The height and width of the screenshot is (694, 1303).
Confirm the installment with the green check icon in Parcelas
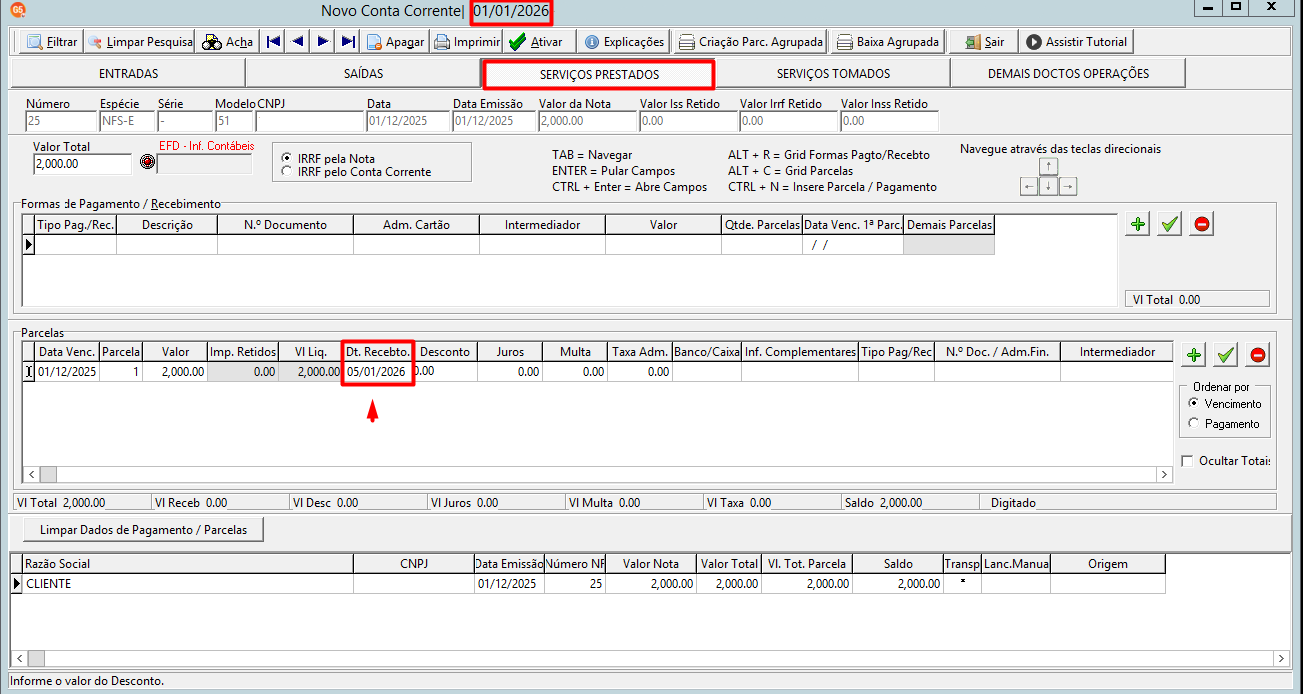(1226, 354)
